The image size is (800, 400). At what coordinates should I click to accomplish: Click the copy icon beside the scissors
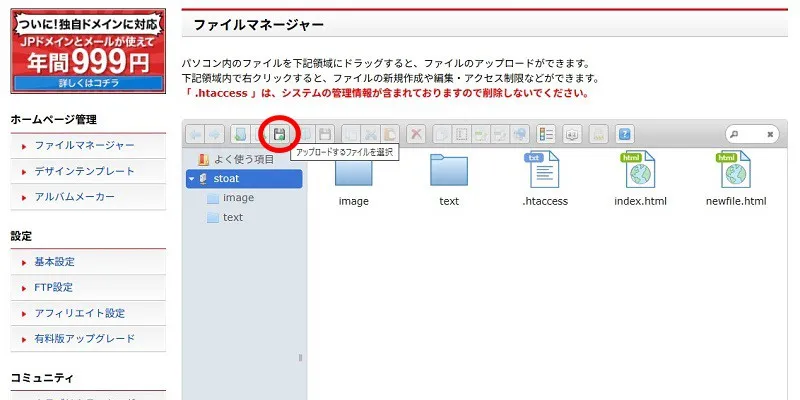[x=351, y=135]
